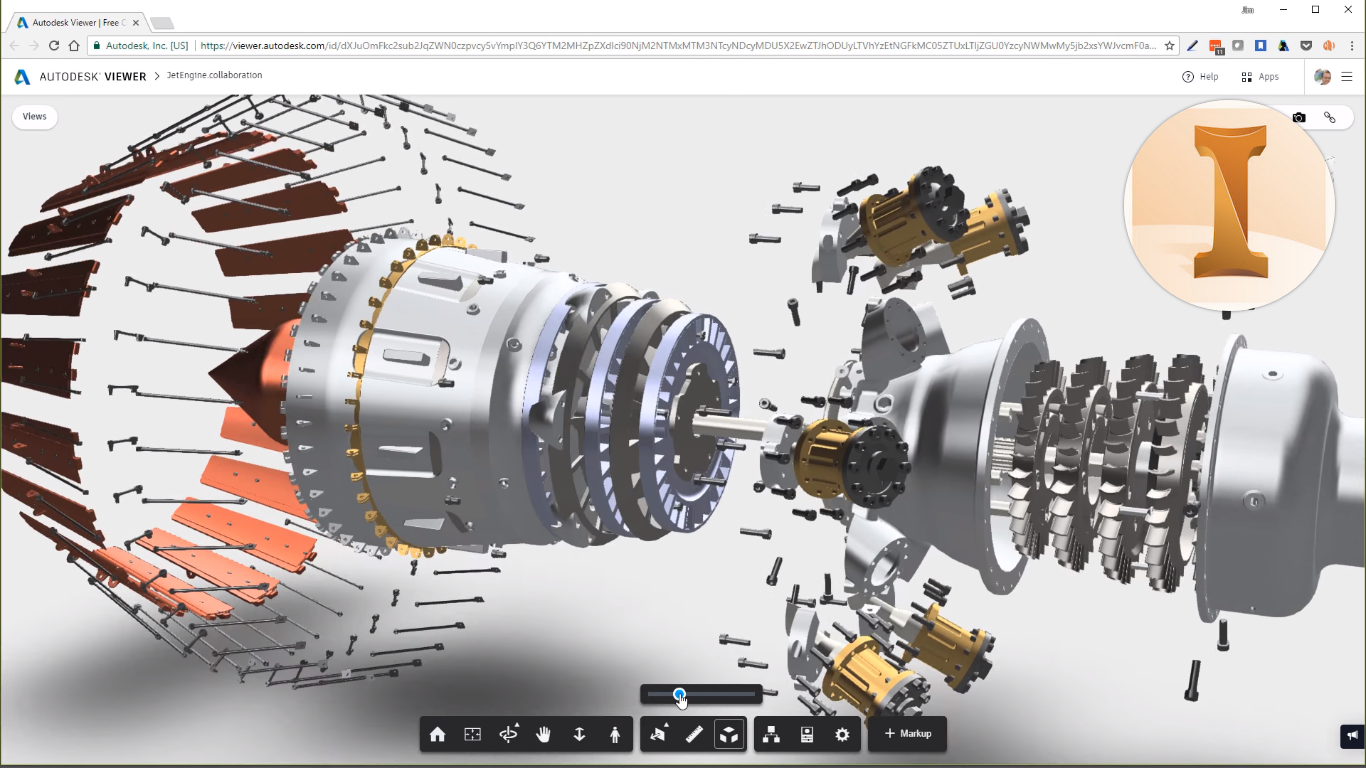Image resolution: width=1366 pixels, height=768 pixels.
Task: Click the user profile avatar
Action: click(x=1322, y=77)
